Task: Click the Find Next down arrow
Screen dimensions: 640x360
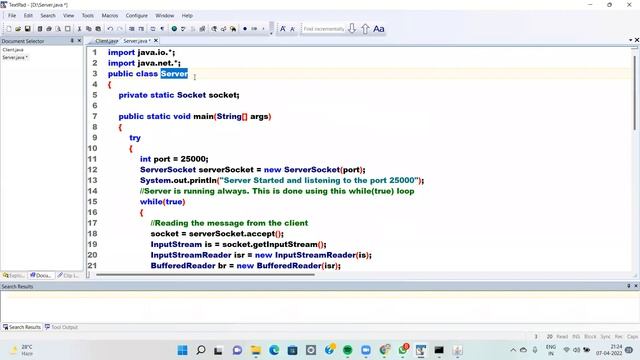Action: (352, 29)
